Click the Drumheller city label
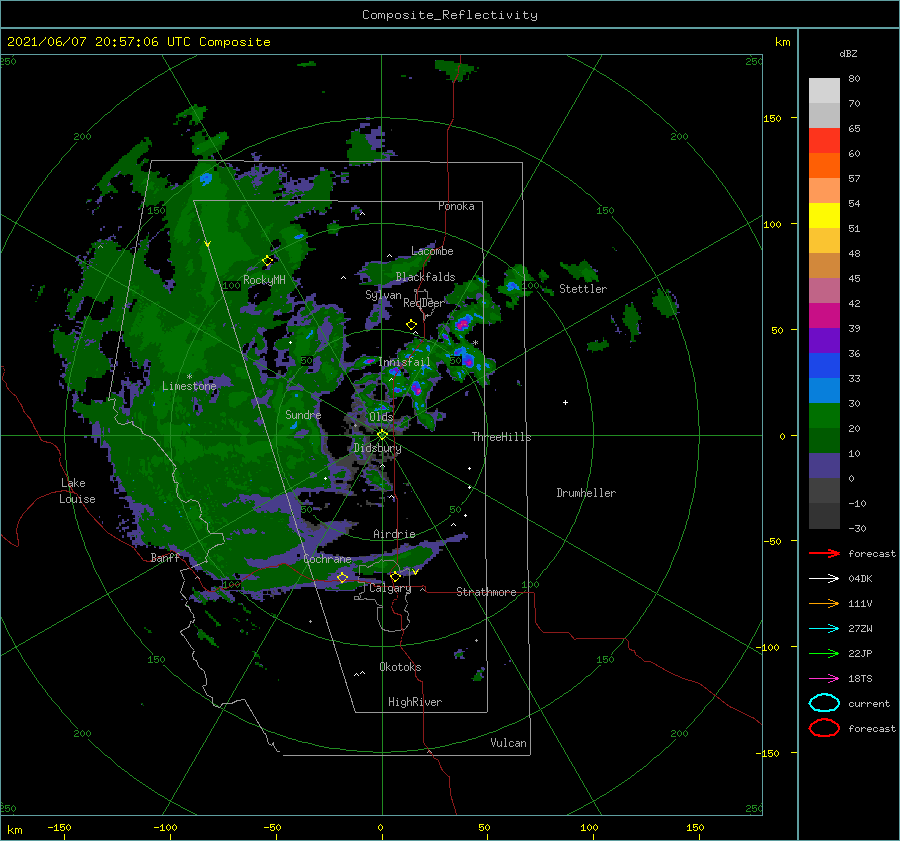This screenshot has width=900, height=841. [586, 493]
